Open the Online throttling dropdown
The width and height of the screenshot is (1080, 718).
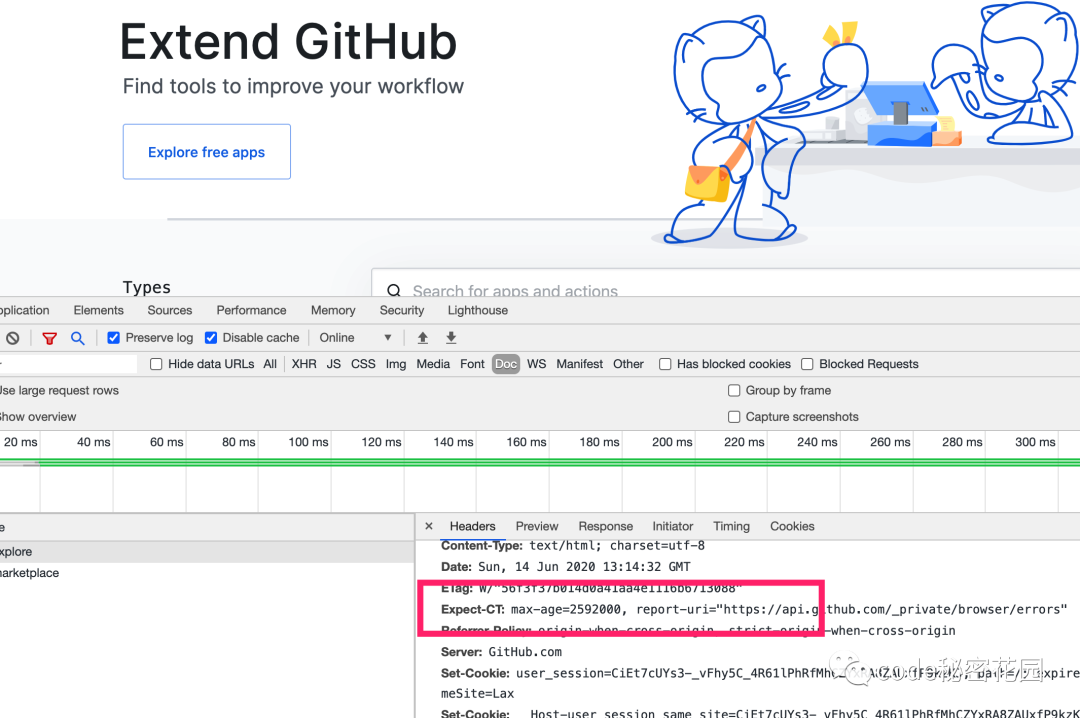(355, 338)
